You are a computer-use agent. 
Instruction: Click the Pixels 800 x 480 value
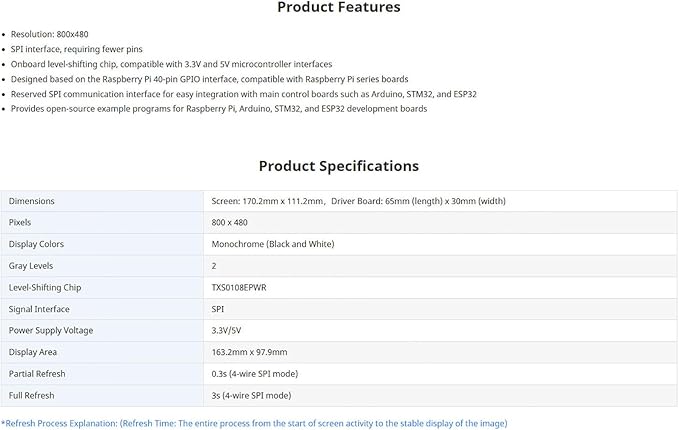(230, 223)
